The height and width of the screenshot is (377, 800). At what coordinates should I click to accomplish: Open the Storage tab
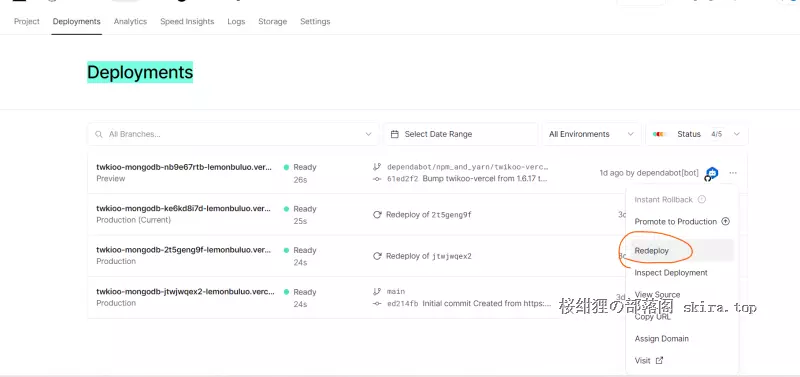(272, 21)
